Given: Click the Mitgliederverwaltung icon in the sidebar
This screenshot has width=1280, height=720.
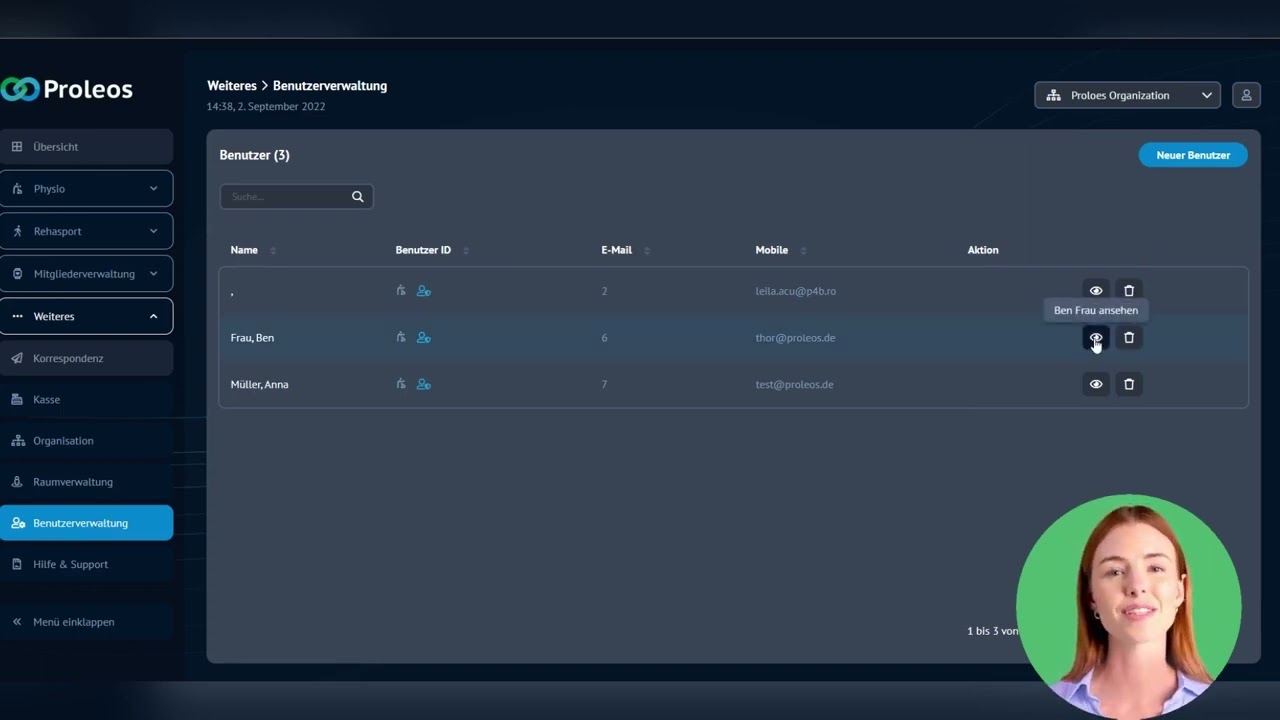Looking at the screenshot, I should 17,274.
